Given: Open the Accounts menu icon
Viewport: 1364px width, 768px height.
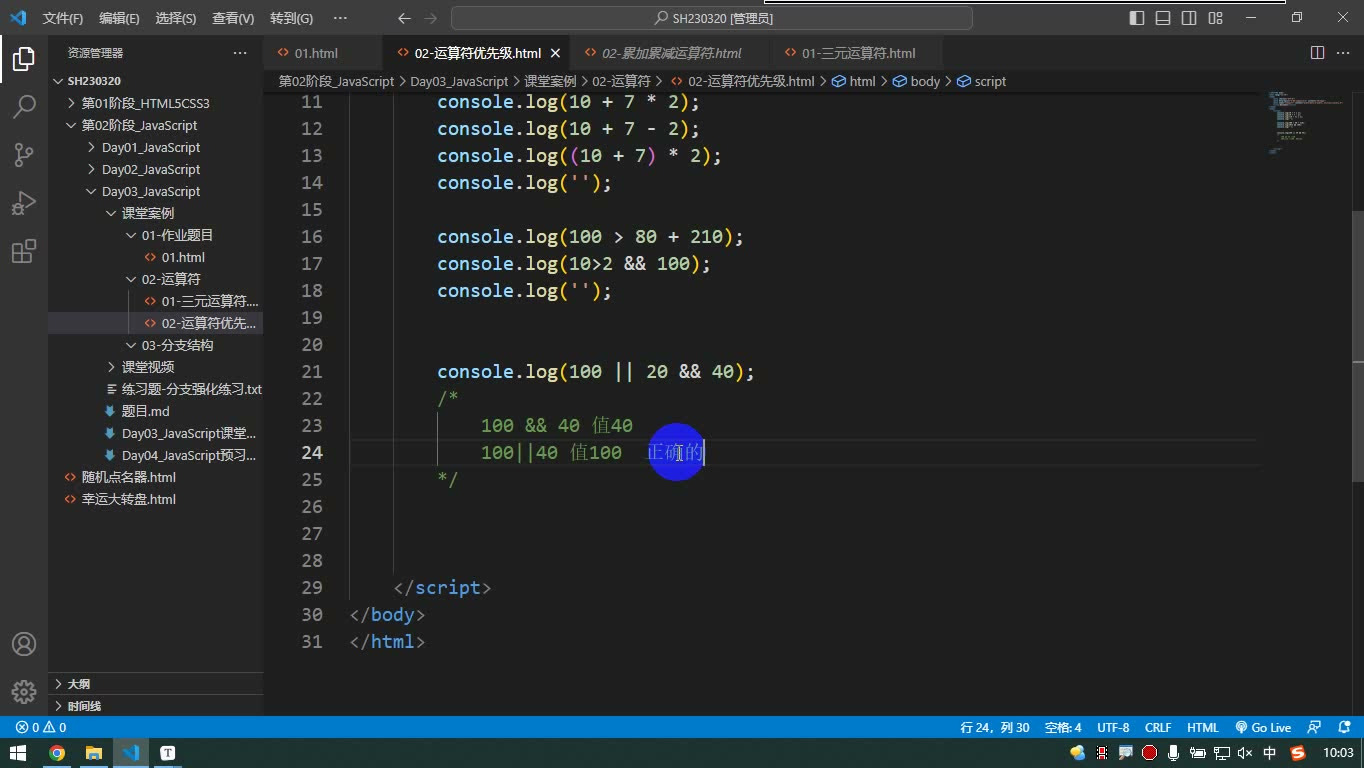Looking at the screenshot, I should (x=24, y=644).
